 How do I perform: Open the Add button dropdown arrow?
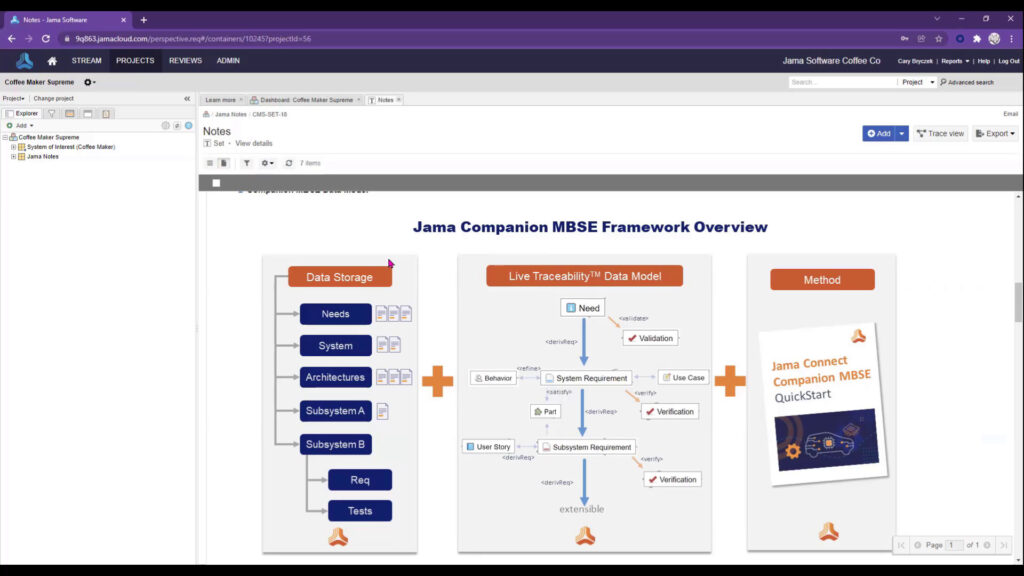pyautogui.click(x=902, y=133)
